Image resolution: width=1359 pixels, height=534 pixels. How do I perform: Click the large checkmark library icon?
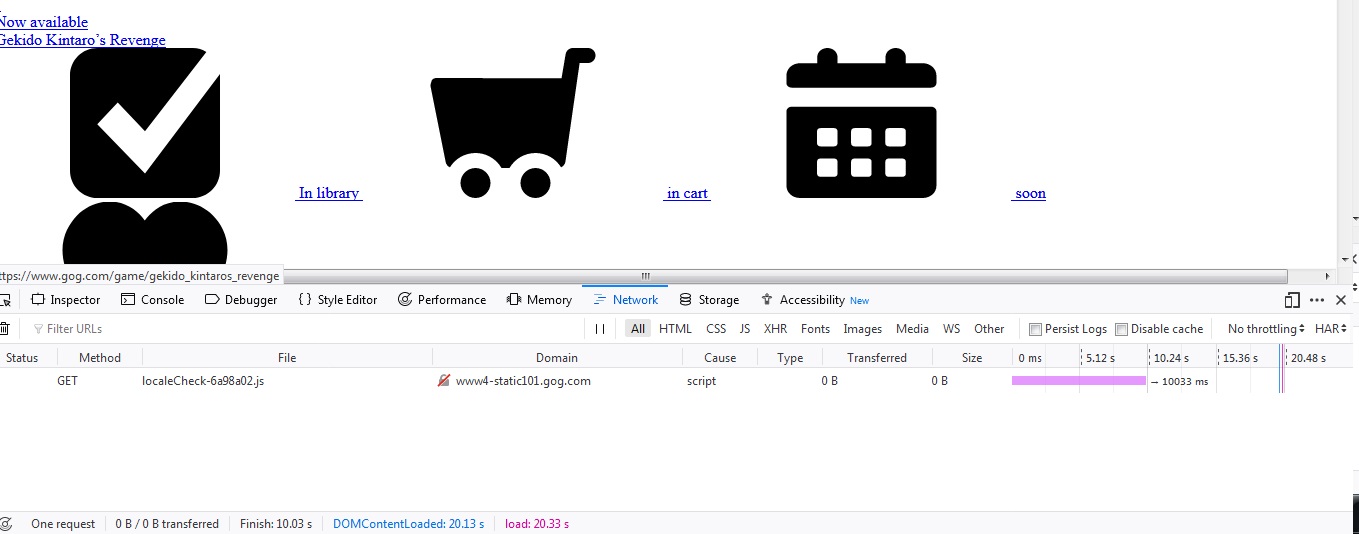coord(145,122)
